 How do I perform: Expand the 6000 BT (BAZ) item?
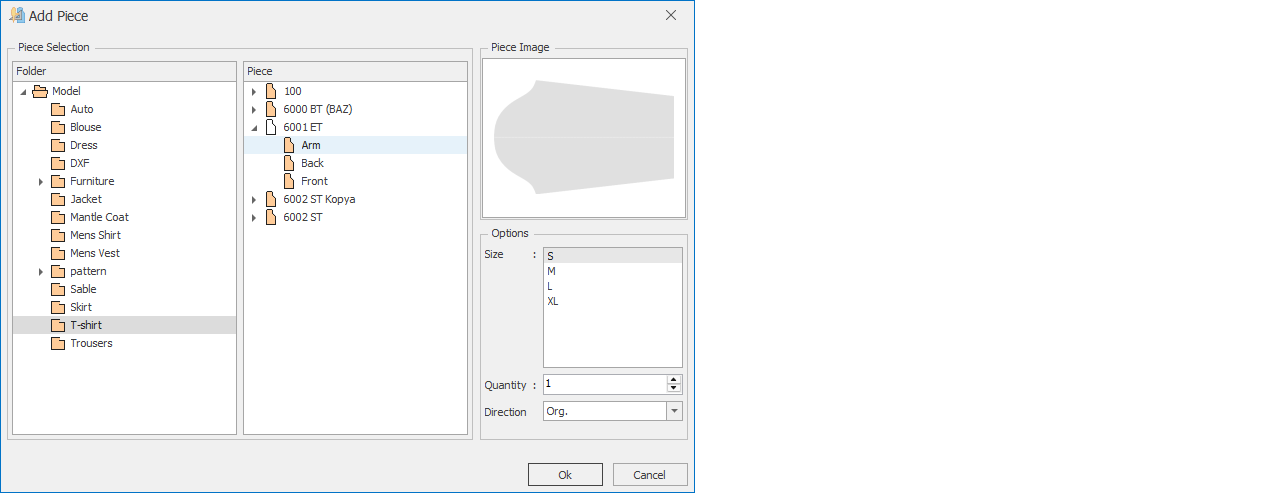point(254,110)
